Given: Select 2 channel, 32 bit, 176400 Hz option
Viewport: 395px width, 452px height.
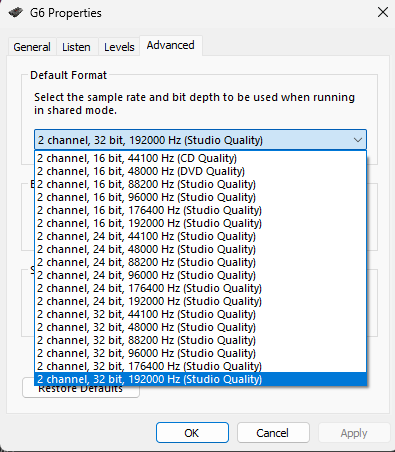Looking at the screenshot, I should click(x=200, y=366).
